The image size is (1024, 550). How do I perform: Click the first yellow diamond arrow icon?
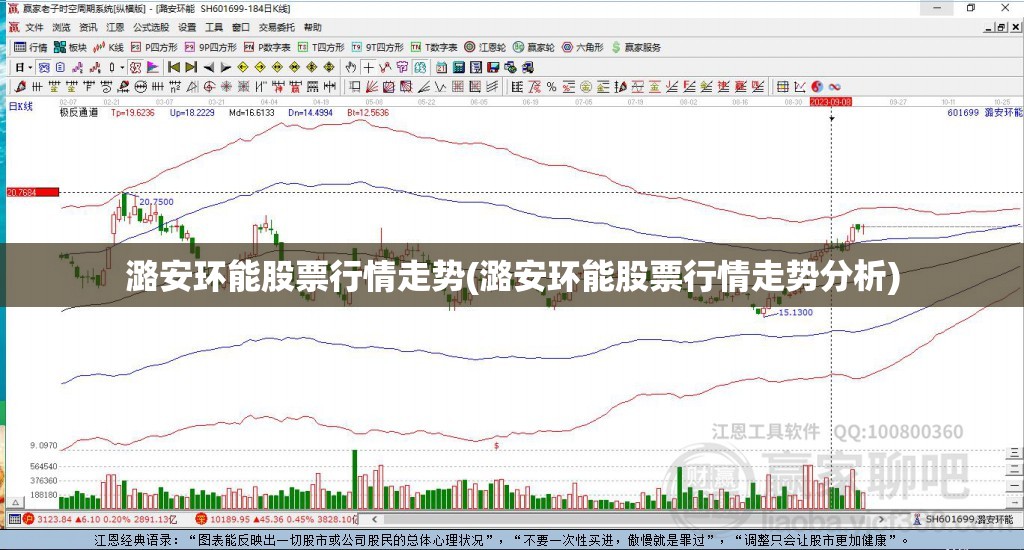point(243,67)
